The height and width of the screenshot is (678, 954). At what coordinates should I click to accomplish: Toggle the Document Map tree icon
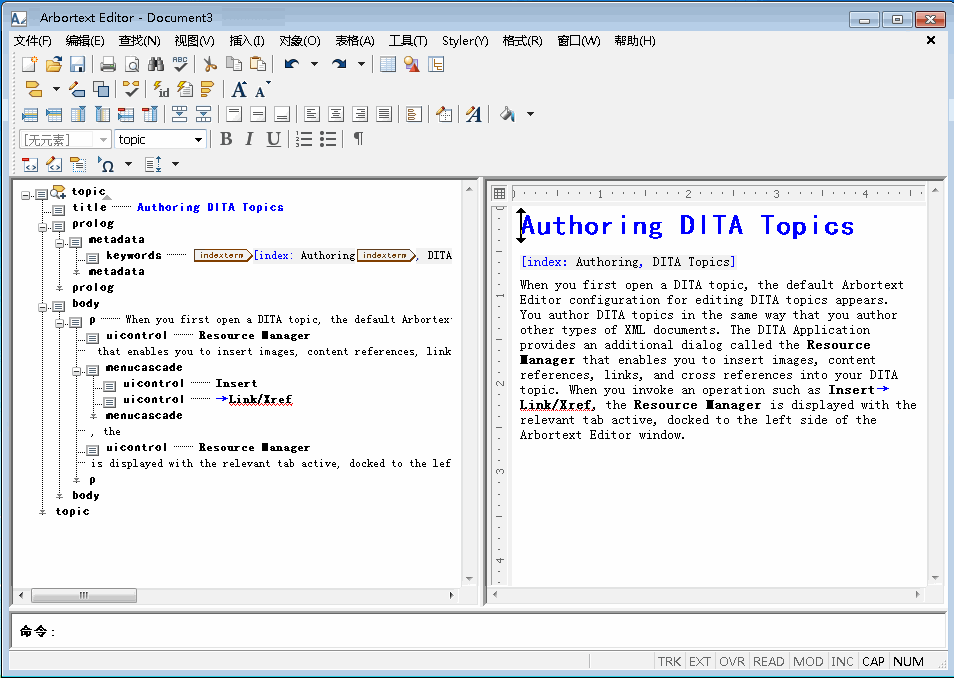pos(436,64)
